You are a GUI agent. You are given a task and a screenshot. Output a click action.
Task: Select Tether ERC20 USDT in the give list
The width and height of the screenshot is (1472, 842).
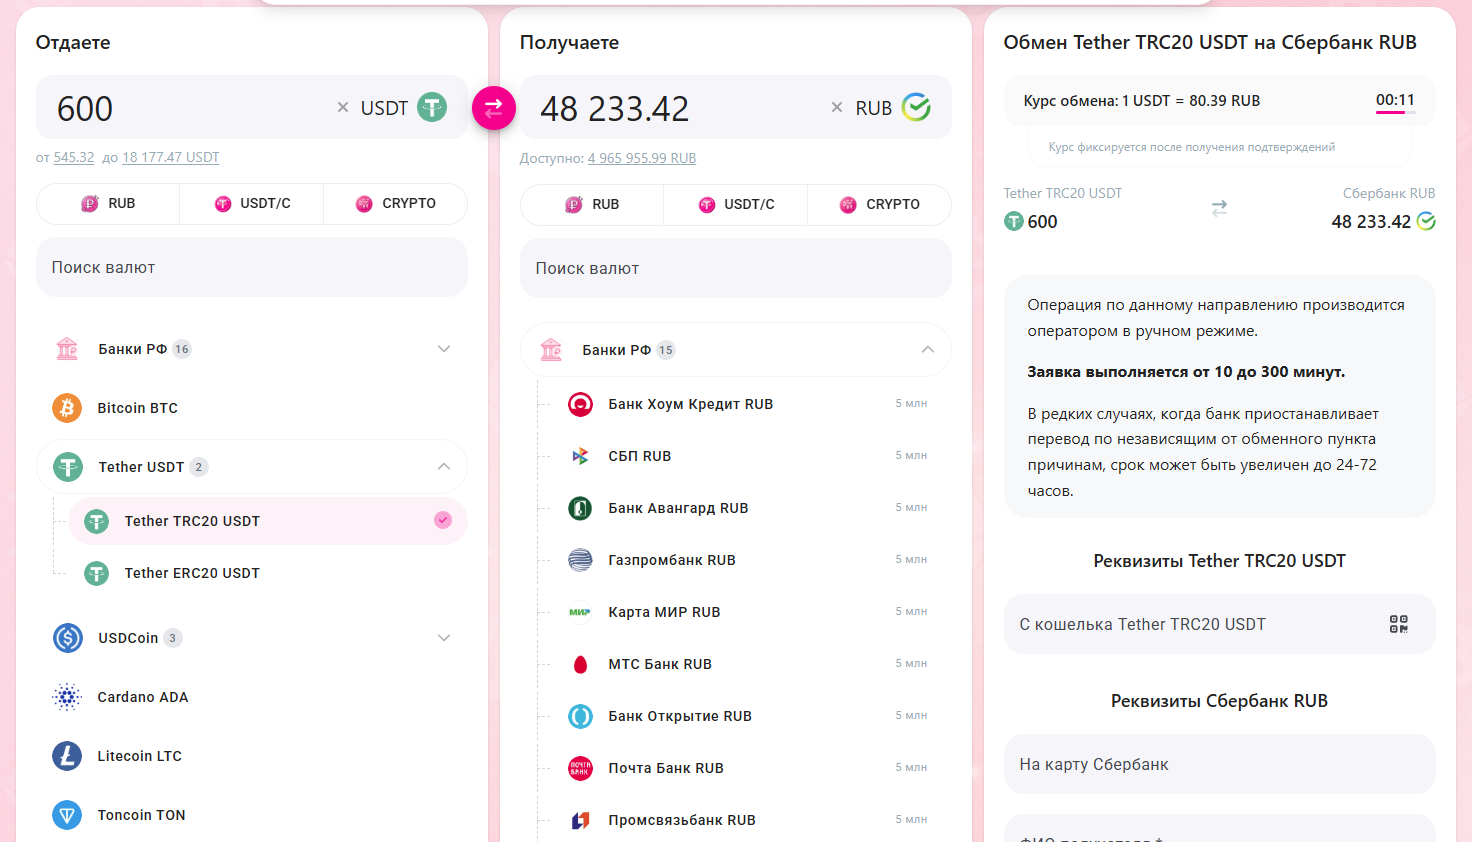pyautogui.click(x=268, y=573)
